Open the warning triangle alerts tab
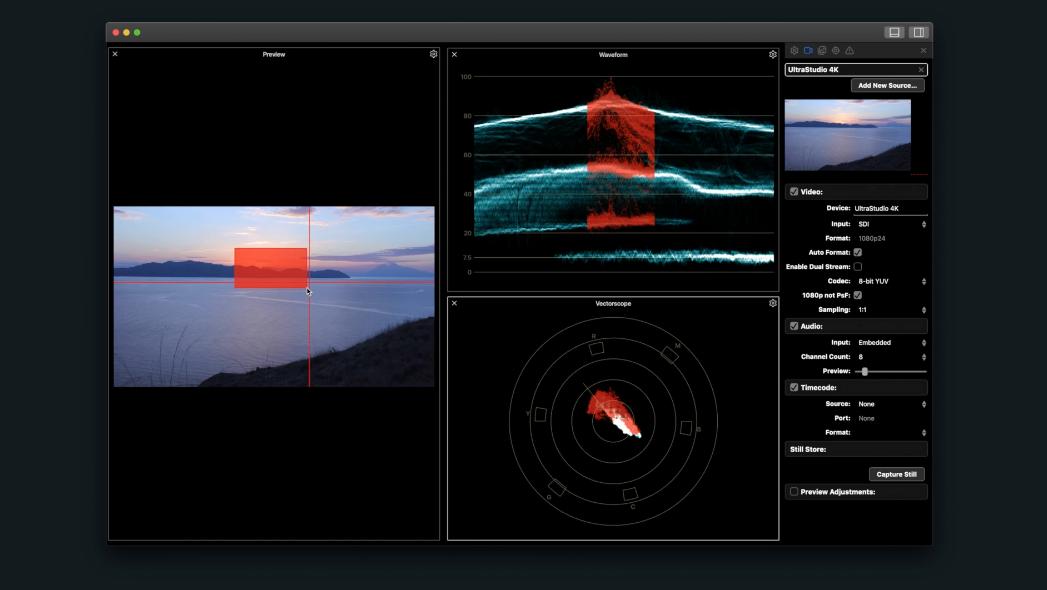 850,50
